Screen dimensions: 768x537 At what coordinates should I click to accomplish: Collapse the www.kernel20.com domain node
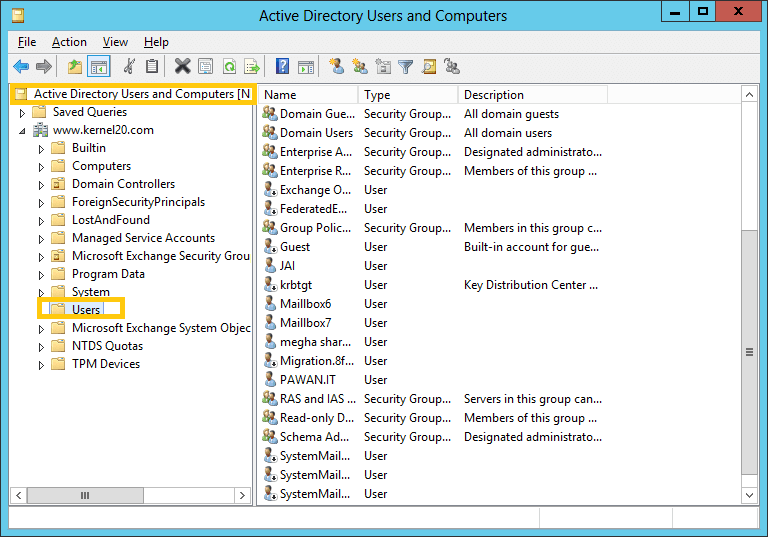click(x=22, y=131)
